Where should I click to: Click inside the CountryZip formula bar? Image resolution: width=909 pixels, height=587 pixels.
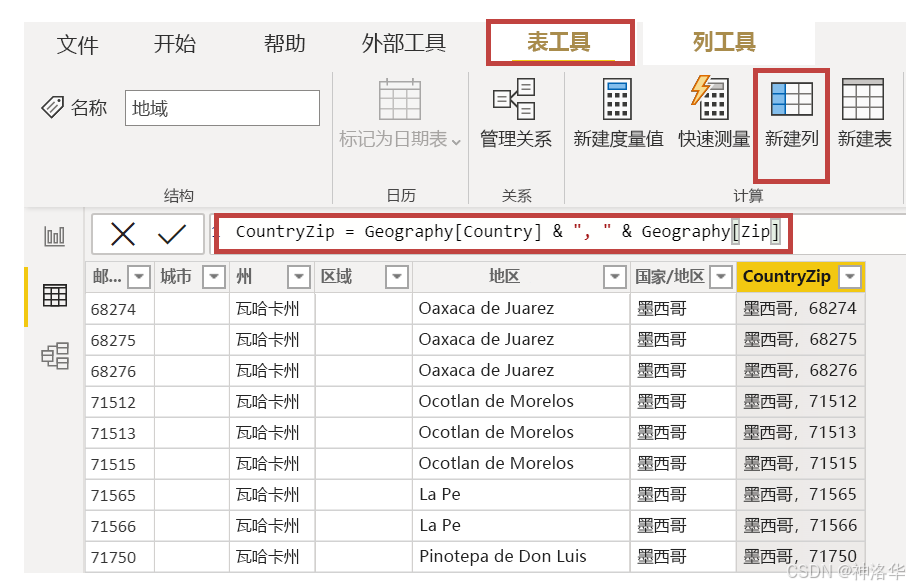click(503, 233)
